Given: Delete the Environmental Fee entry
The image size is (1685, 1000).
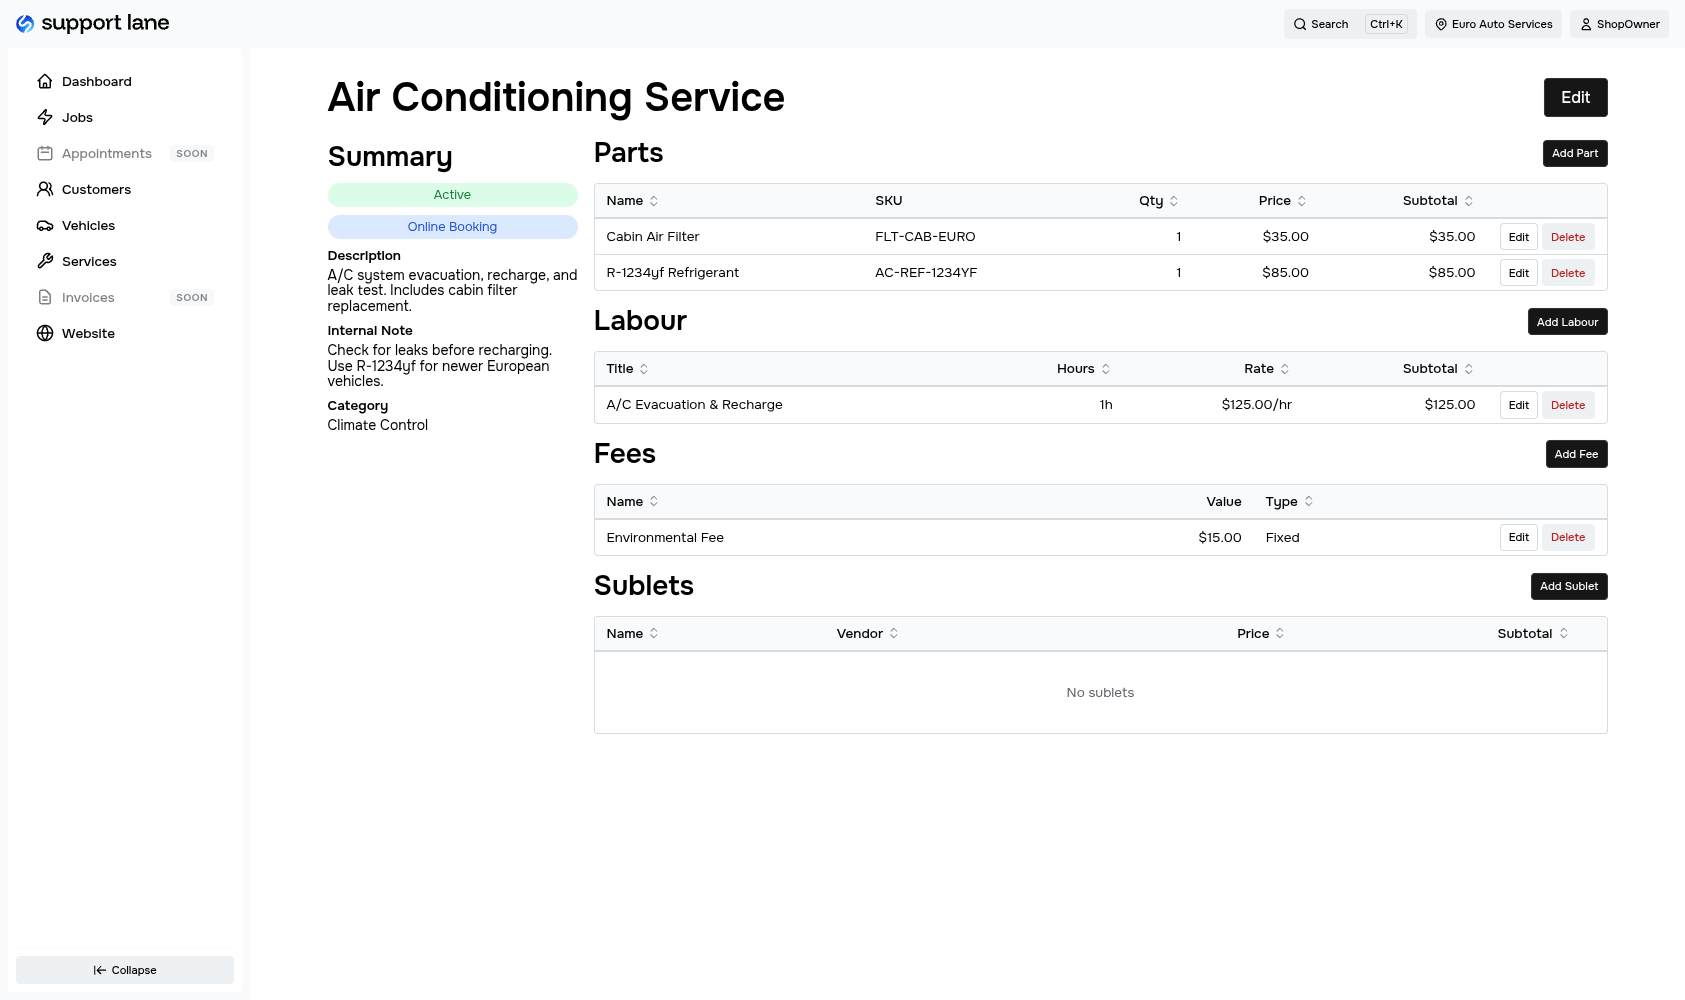Looking at the screenshot, I should click(1567, 537).
